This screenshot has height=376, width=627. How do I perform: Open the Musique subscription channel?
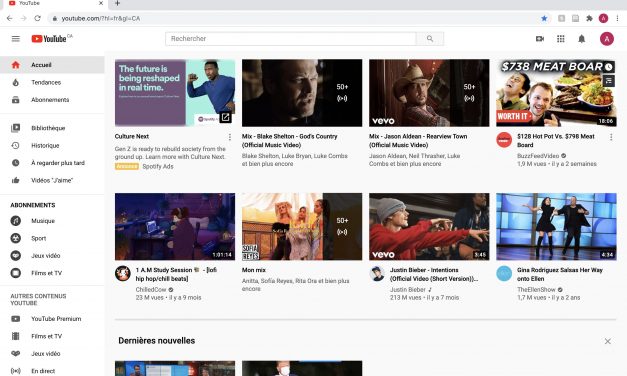pyautogui.click(x=52, y=221)
